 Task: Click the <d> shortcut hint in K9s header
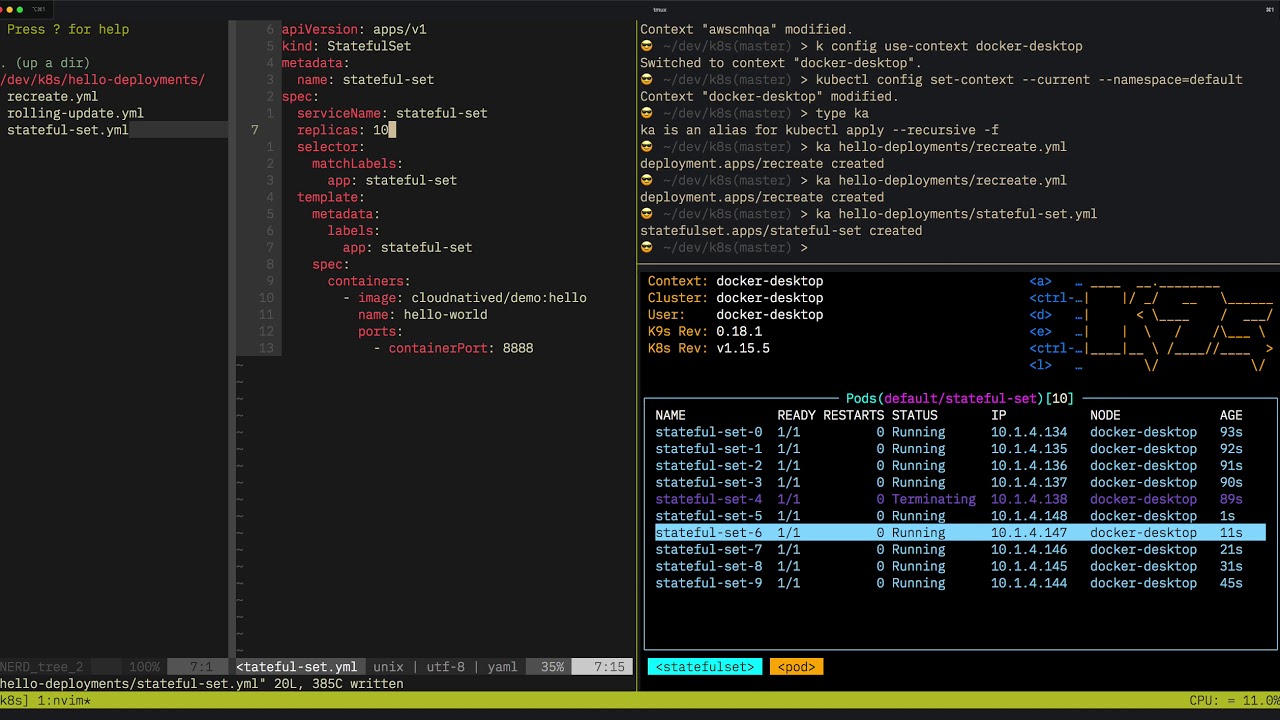(1040, 315)
